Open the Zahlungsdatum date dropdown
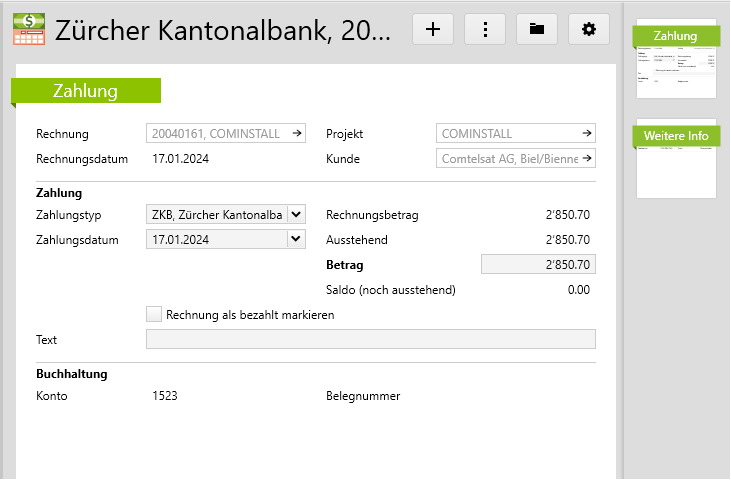This screenshot has width=731, height=480. click(x=295, y=239)
